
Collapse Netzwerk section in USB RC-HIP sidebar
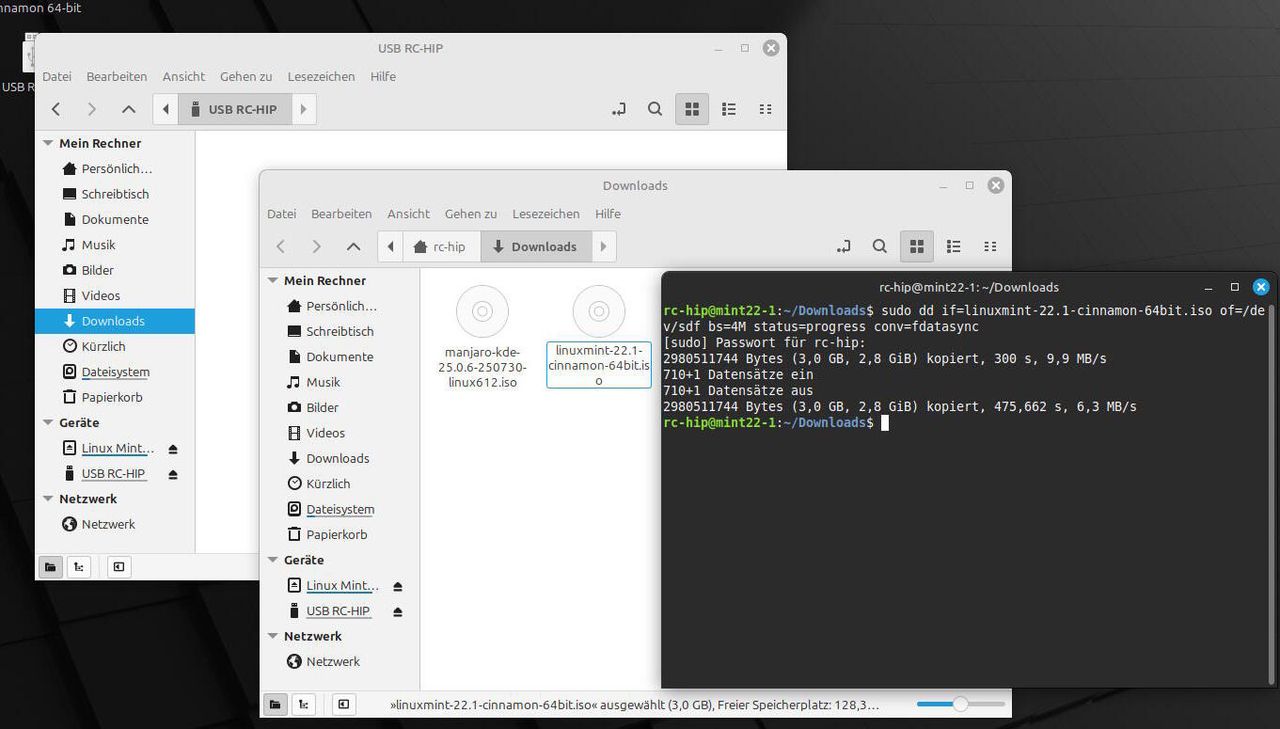pos(48,498)
